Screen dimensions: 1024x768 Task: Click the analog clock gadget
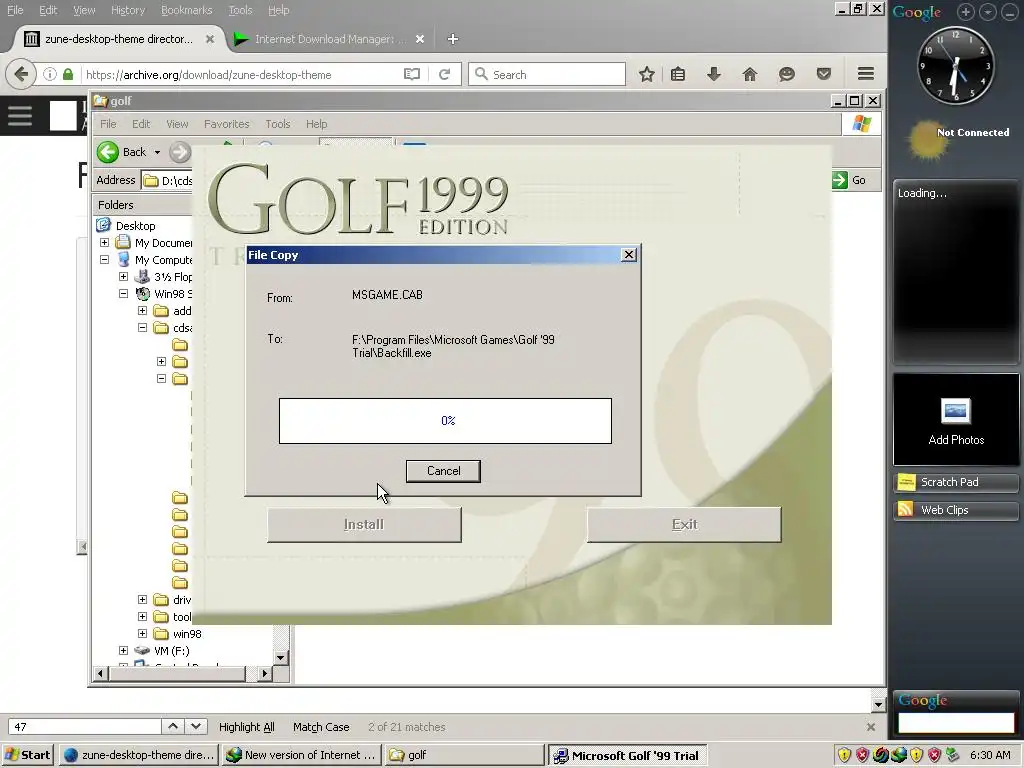point(956,65)
